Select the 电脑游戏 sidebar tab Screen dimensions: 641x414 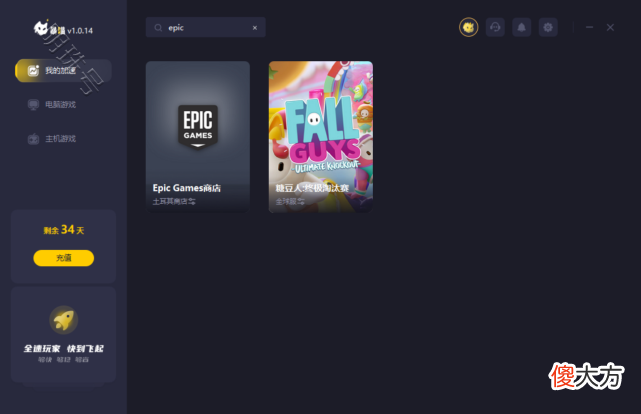[x=63, y=105]
